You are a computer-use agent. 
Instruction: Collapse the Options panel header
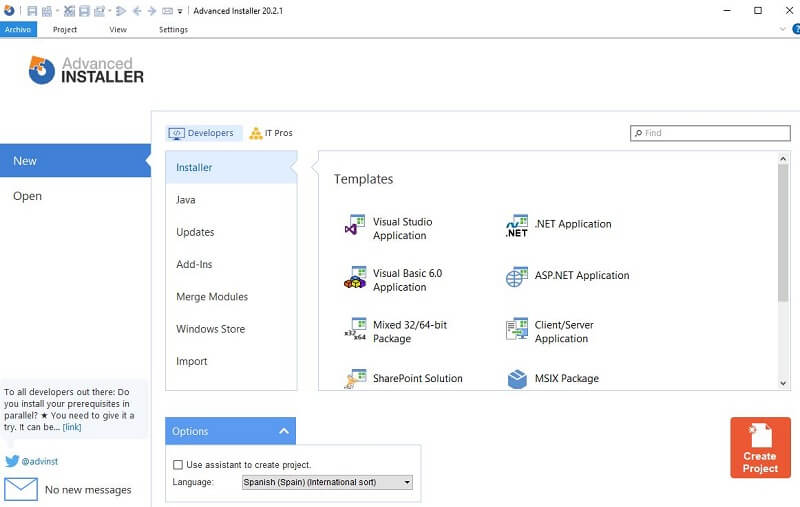coord(231,431)
